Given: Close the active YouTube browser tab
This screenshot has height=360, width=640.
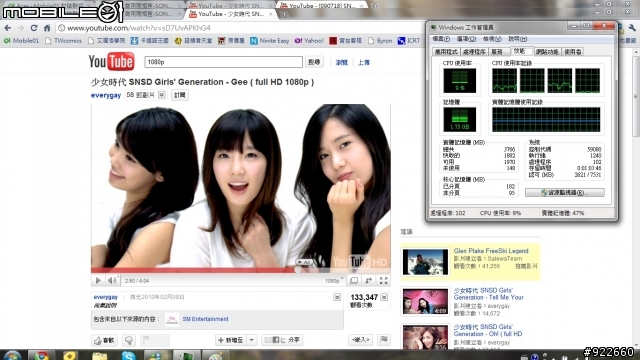Looking at the screenshot, I should point(270,14).
